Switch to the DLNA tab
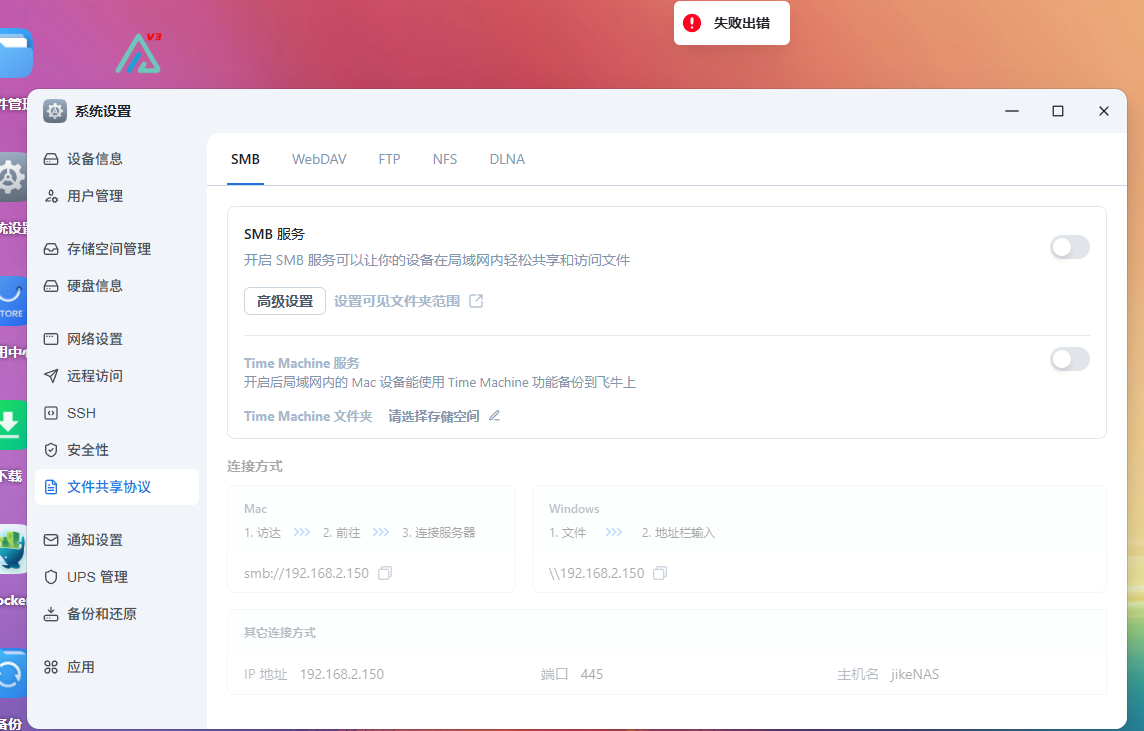Viewport: 1144px width, 731px height. tap(507, 159)
